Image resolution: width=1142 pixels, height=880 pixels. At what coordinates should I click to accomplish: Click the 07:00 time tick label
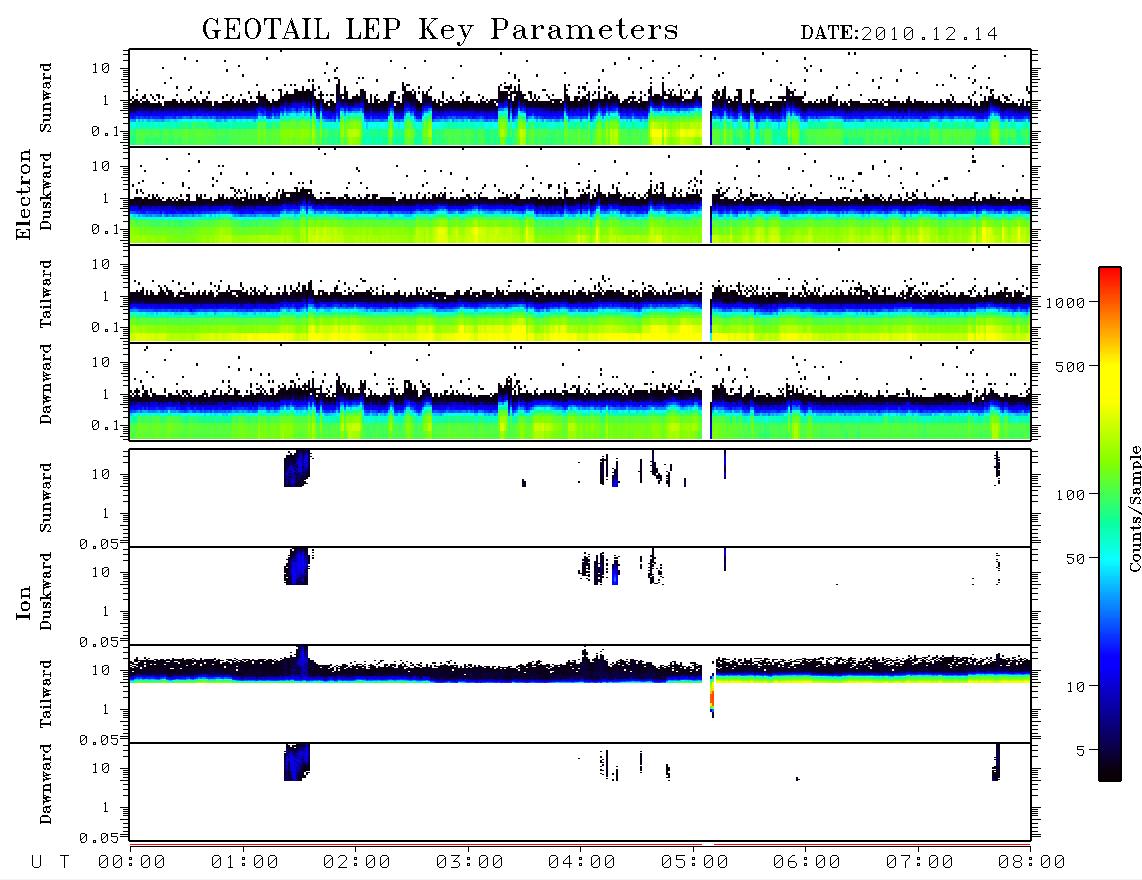click(920, 862)
